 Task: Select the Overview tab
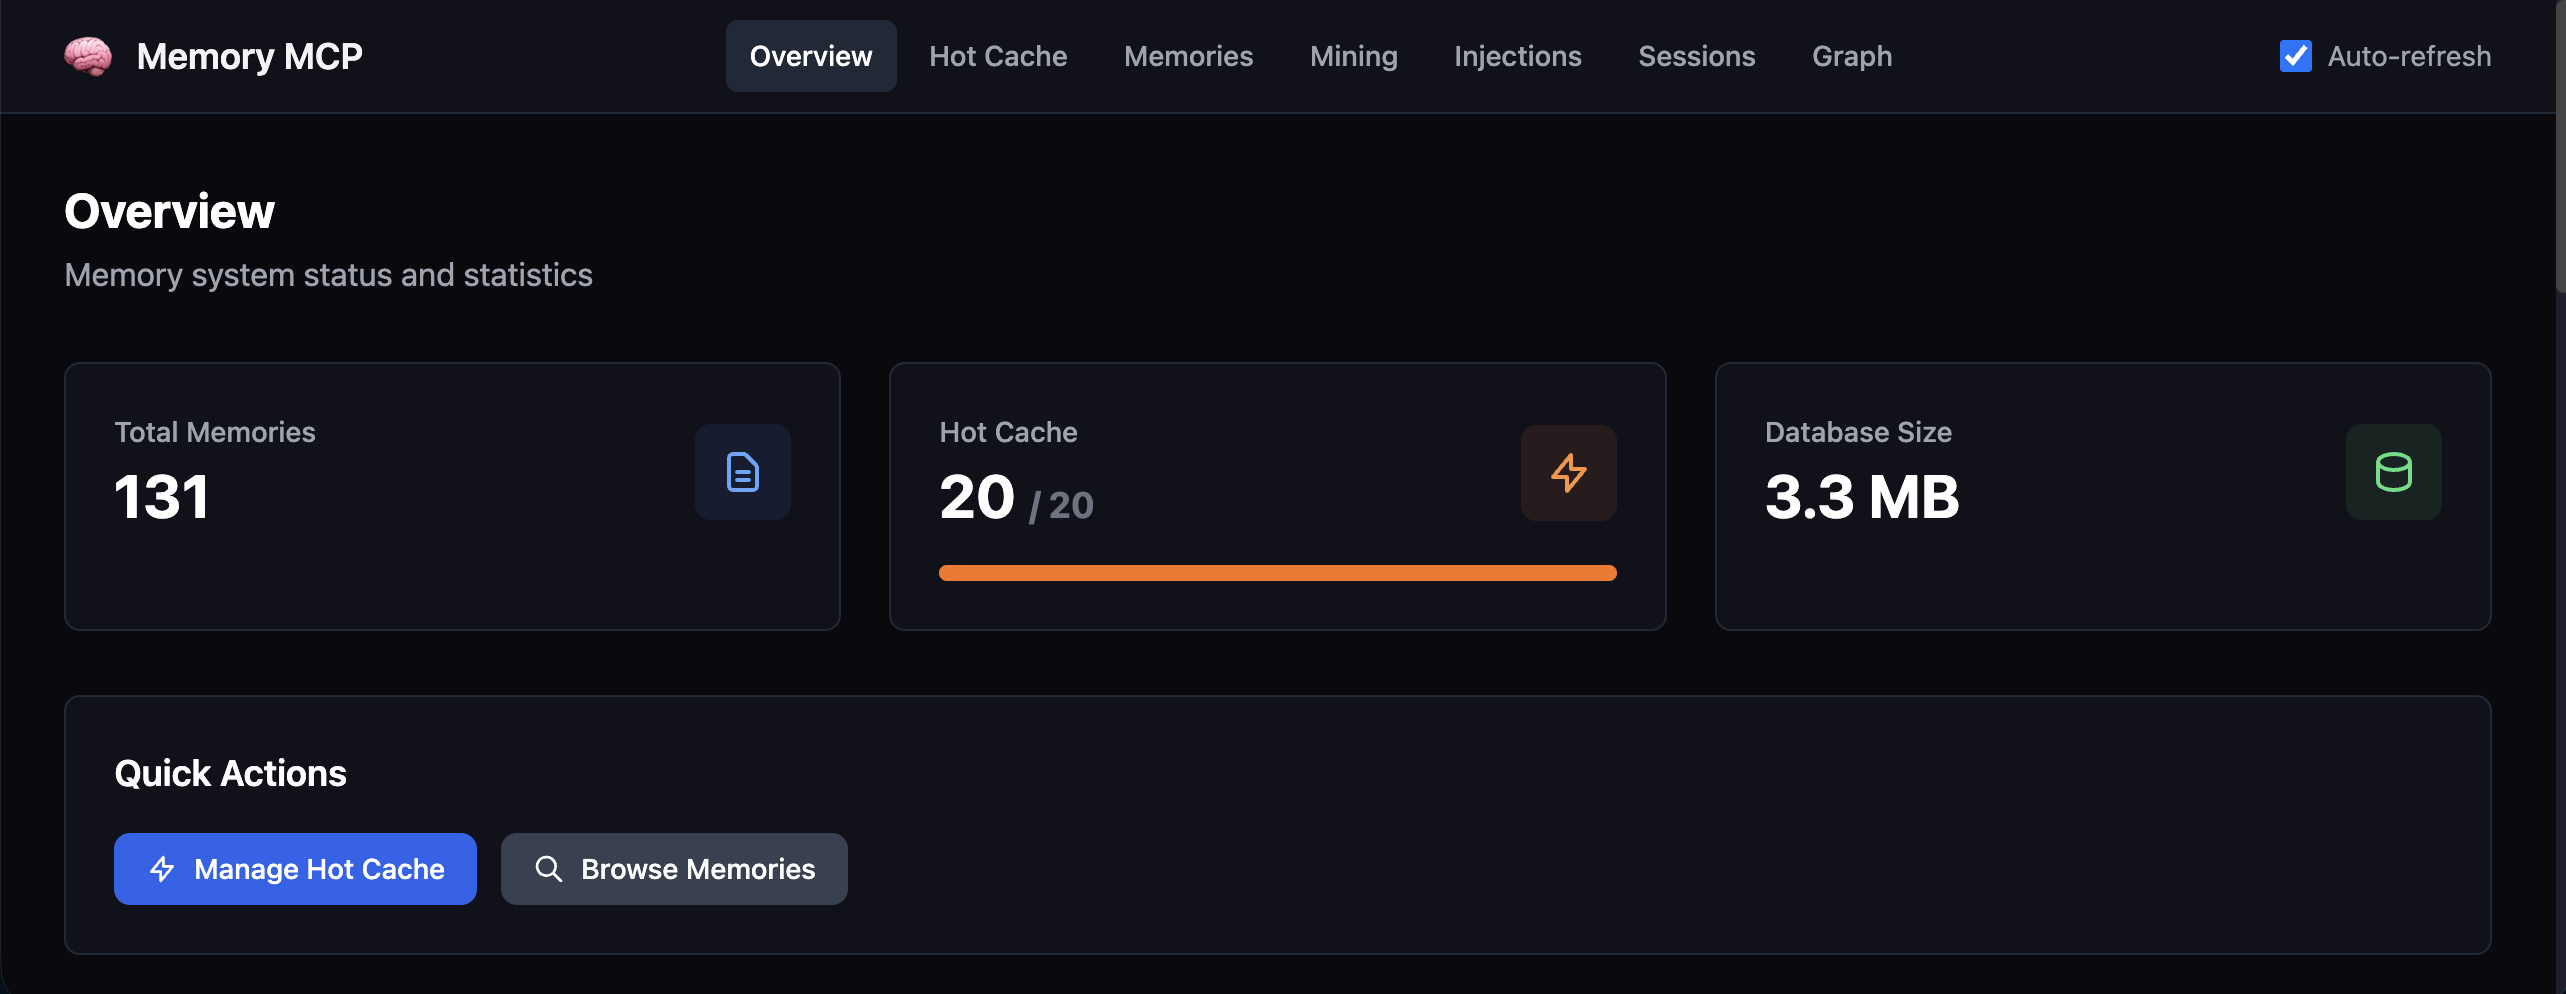coord(810,56)
